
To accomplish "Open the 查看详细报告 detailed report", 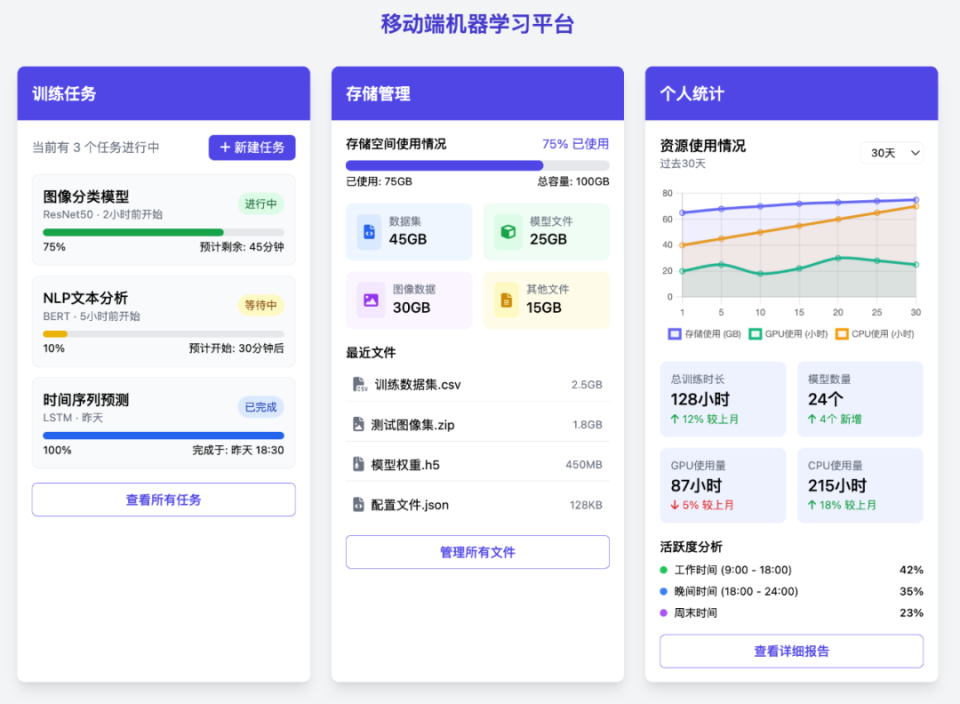I will [790, 651].
